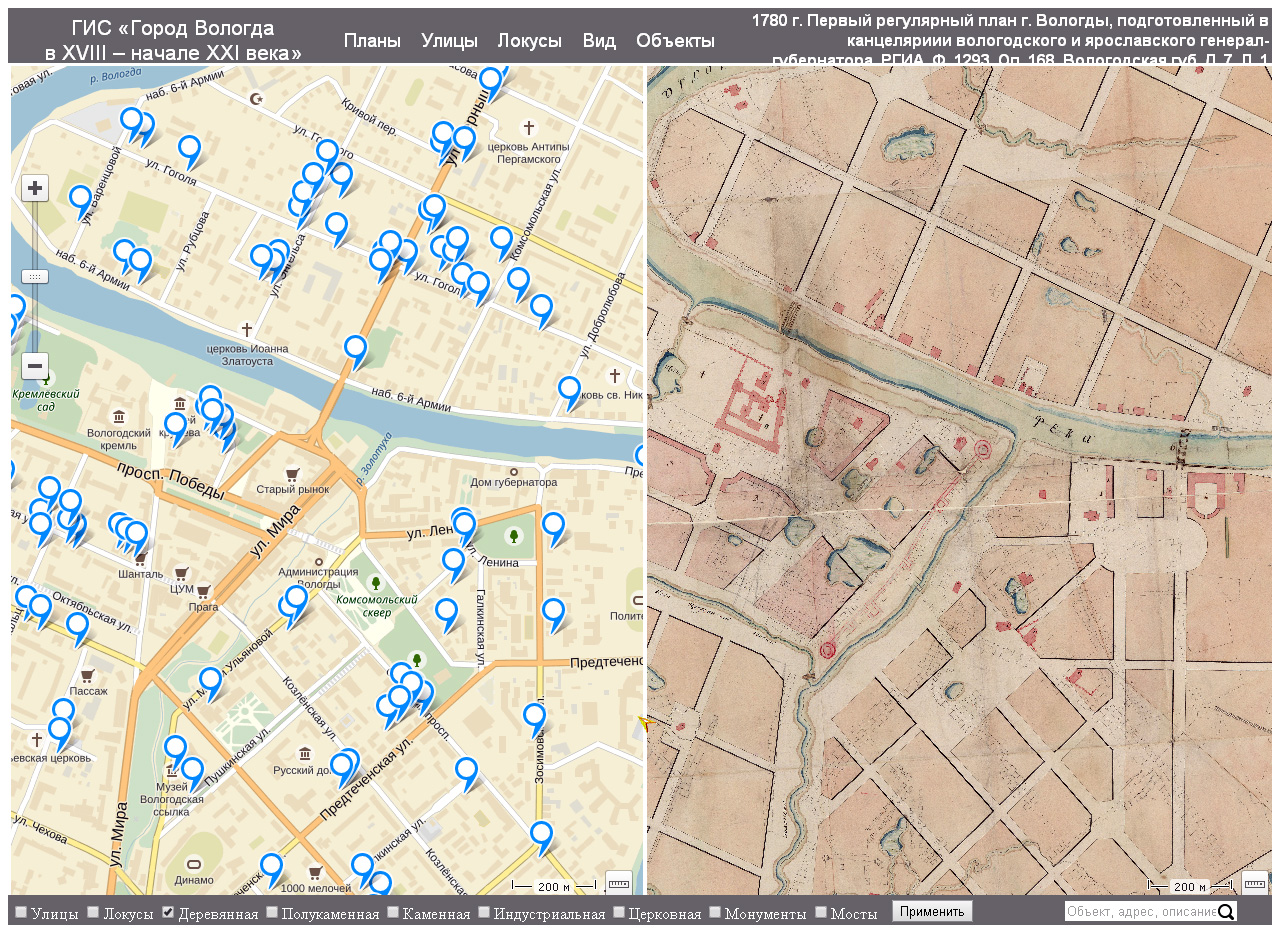Uncheck the Деревянная layer checkbox
1280x933 pixels.
(169, 912)
